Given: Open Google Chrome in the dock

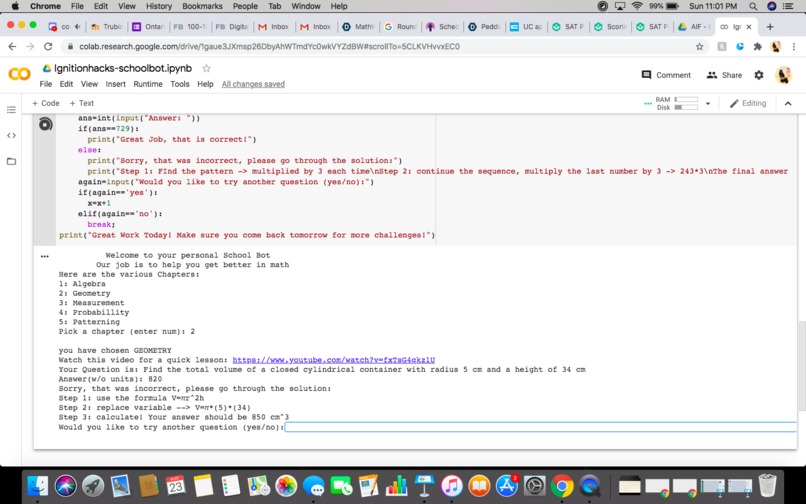Looking at the screenshot, I should click(562, 485).
